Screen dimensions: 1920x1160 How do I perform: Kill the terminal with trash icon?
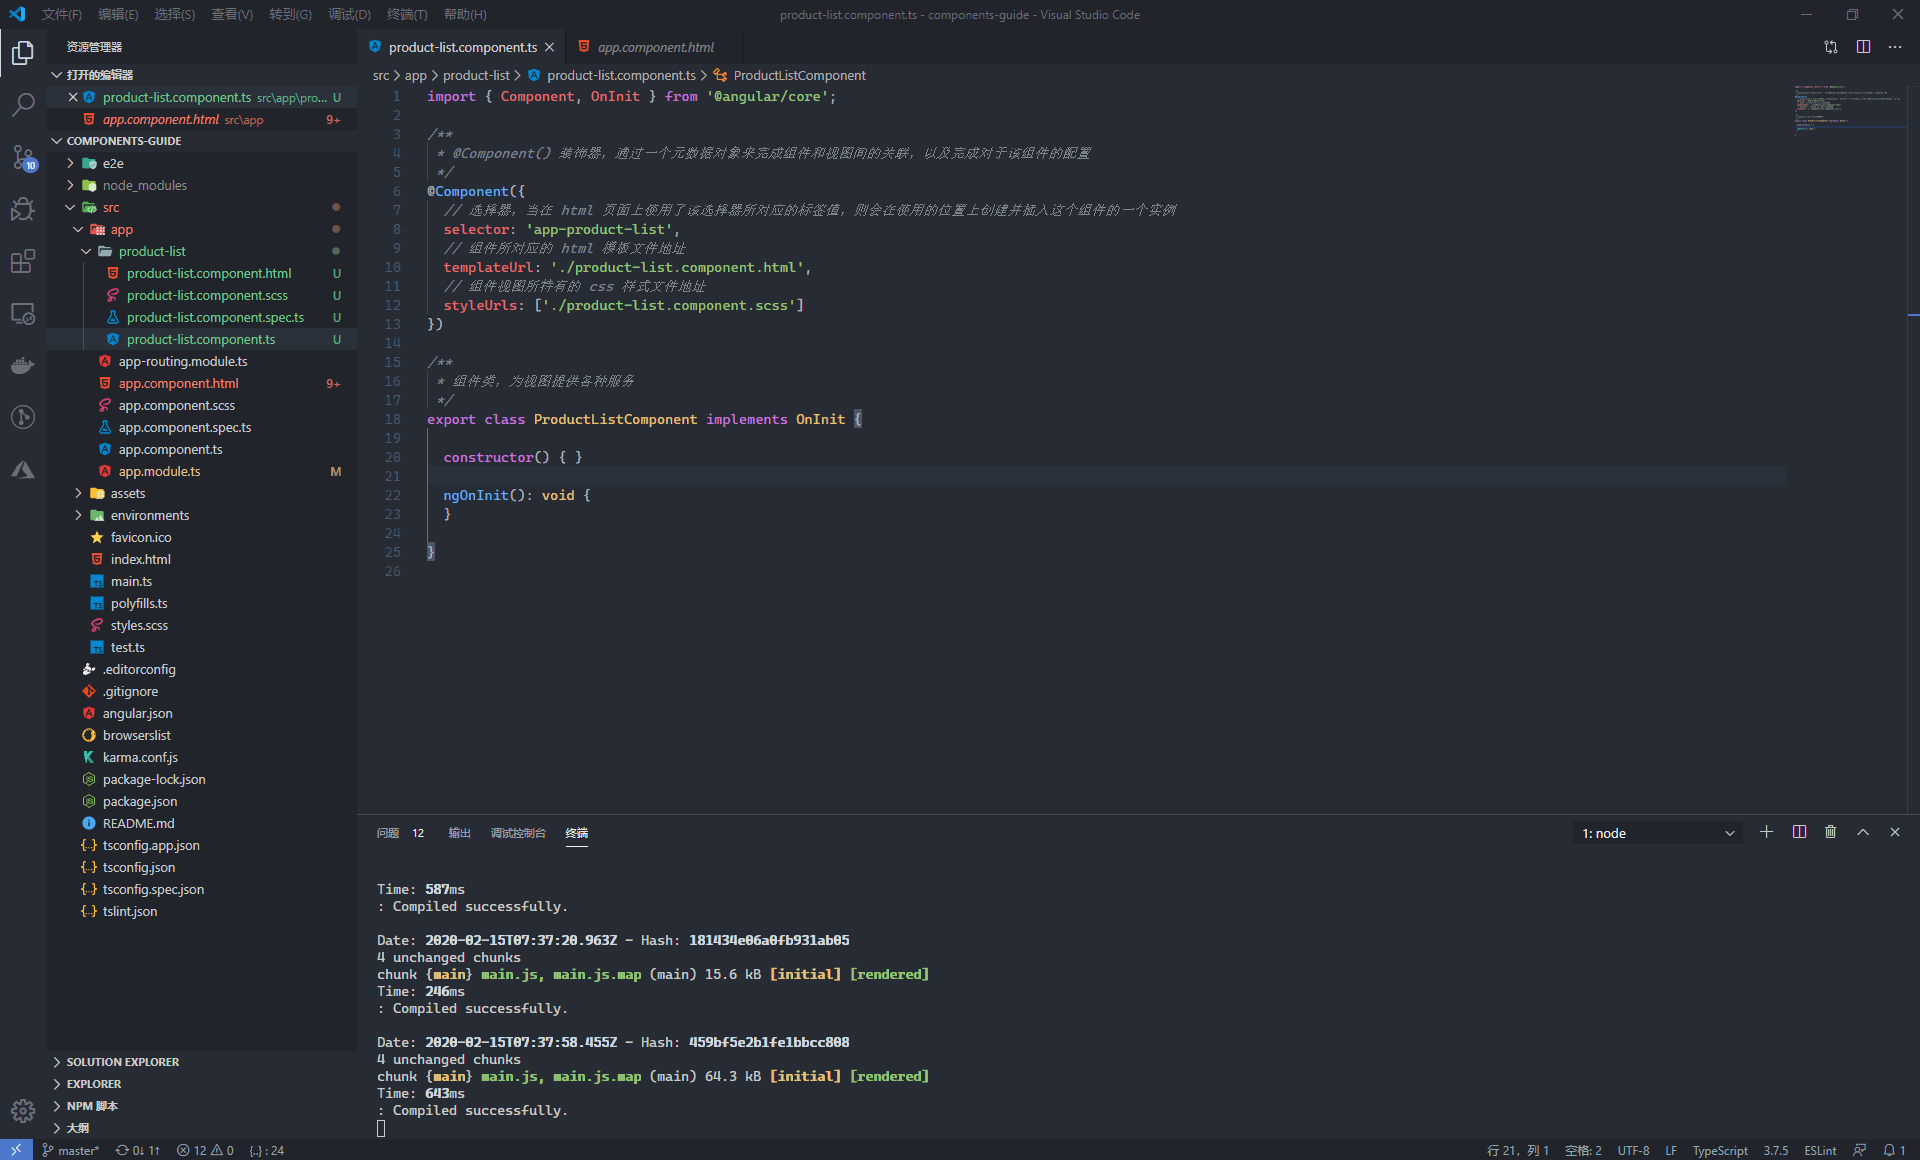click(x=1830, y=832)
